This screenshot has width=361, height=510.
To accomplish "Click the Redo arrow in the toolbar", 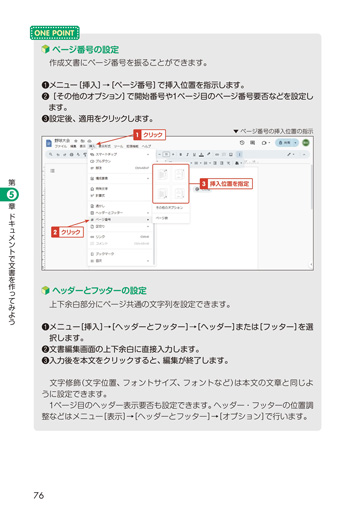I will 64,155.
